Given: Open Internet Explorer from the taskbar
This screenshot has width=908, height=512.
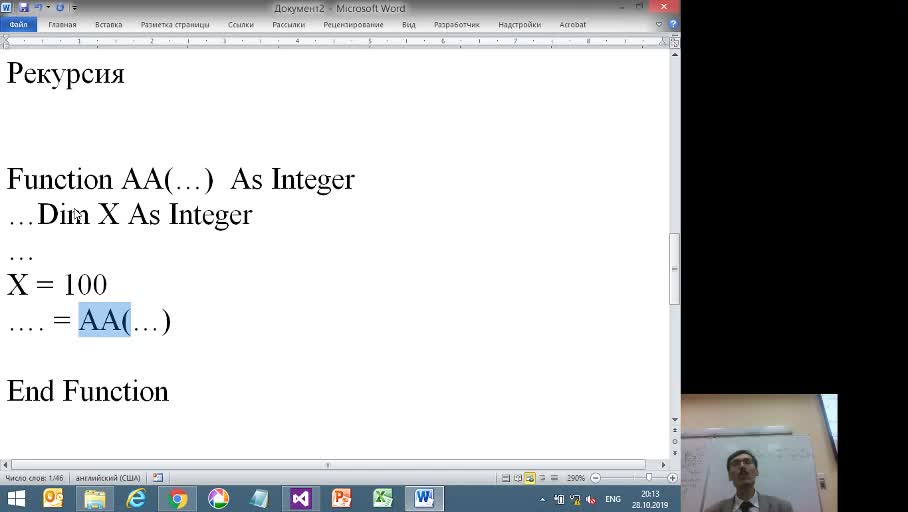Looking at the screenshot, I should (136, 499).
